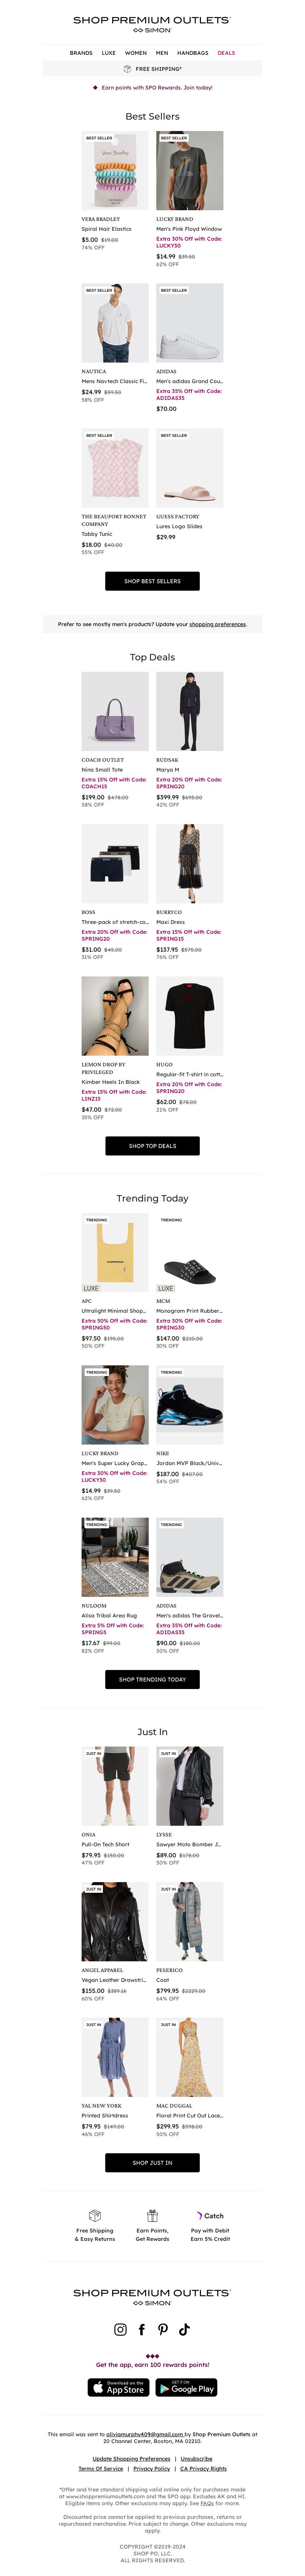Open the Pinterest icon in footer
305x2576 pixels.
point(163,2329)
